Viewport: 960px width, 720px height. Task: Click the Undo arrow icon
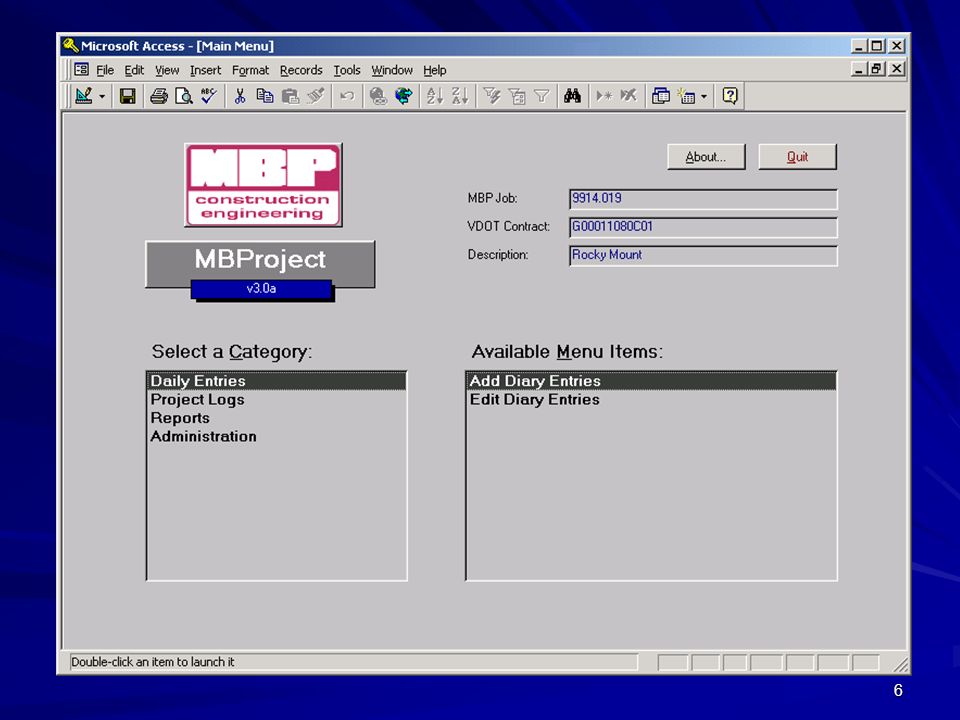(x=347, y=96)
